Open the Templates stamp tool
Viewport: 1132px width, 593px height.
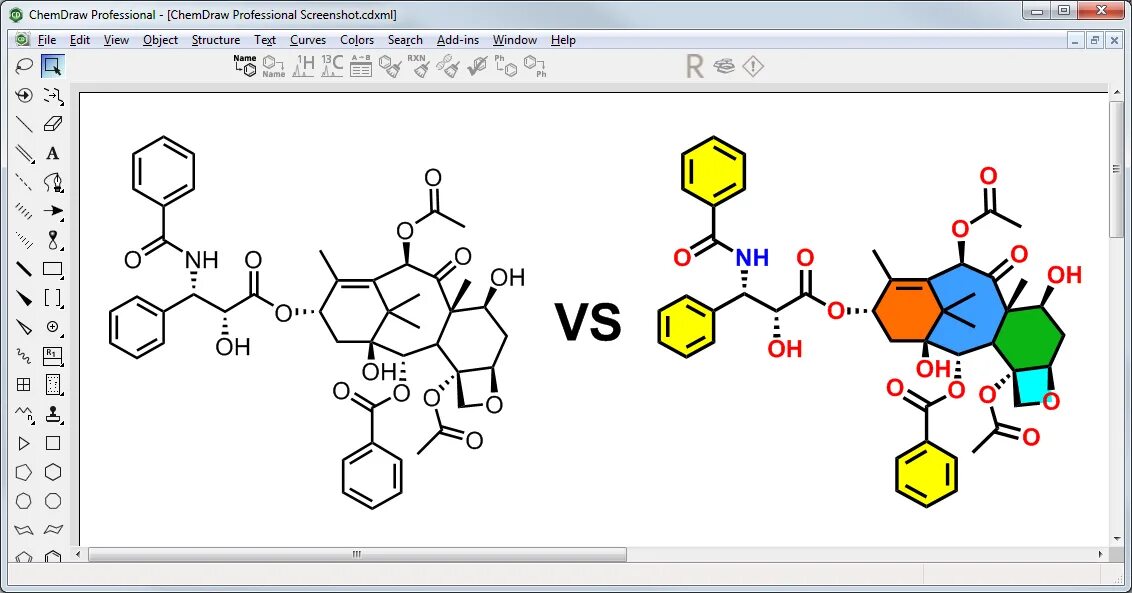[x=52, y=414]
